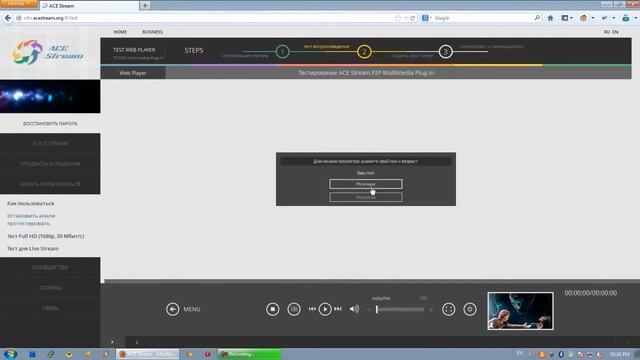Image resolution: width=640 pixels, height=360 pixels.
Task: Select the video preview thumbnail
Action: [520, 311]
